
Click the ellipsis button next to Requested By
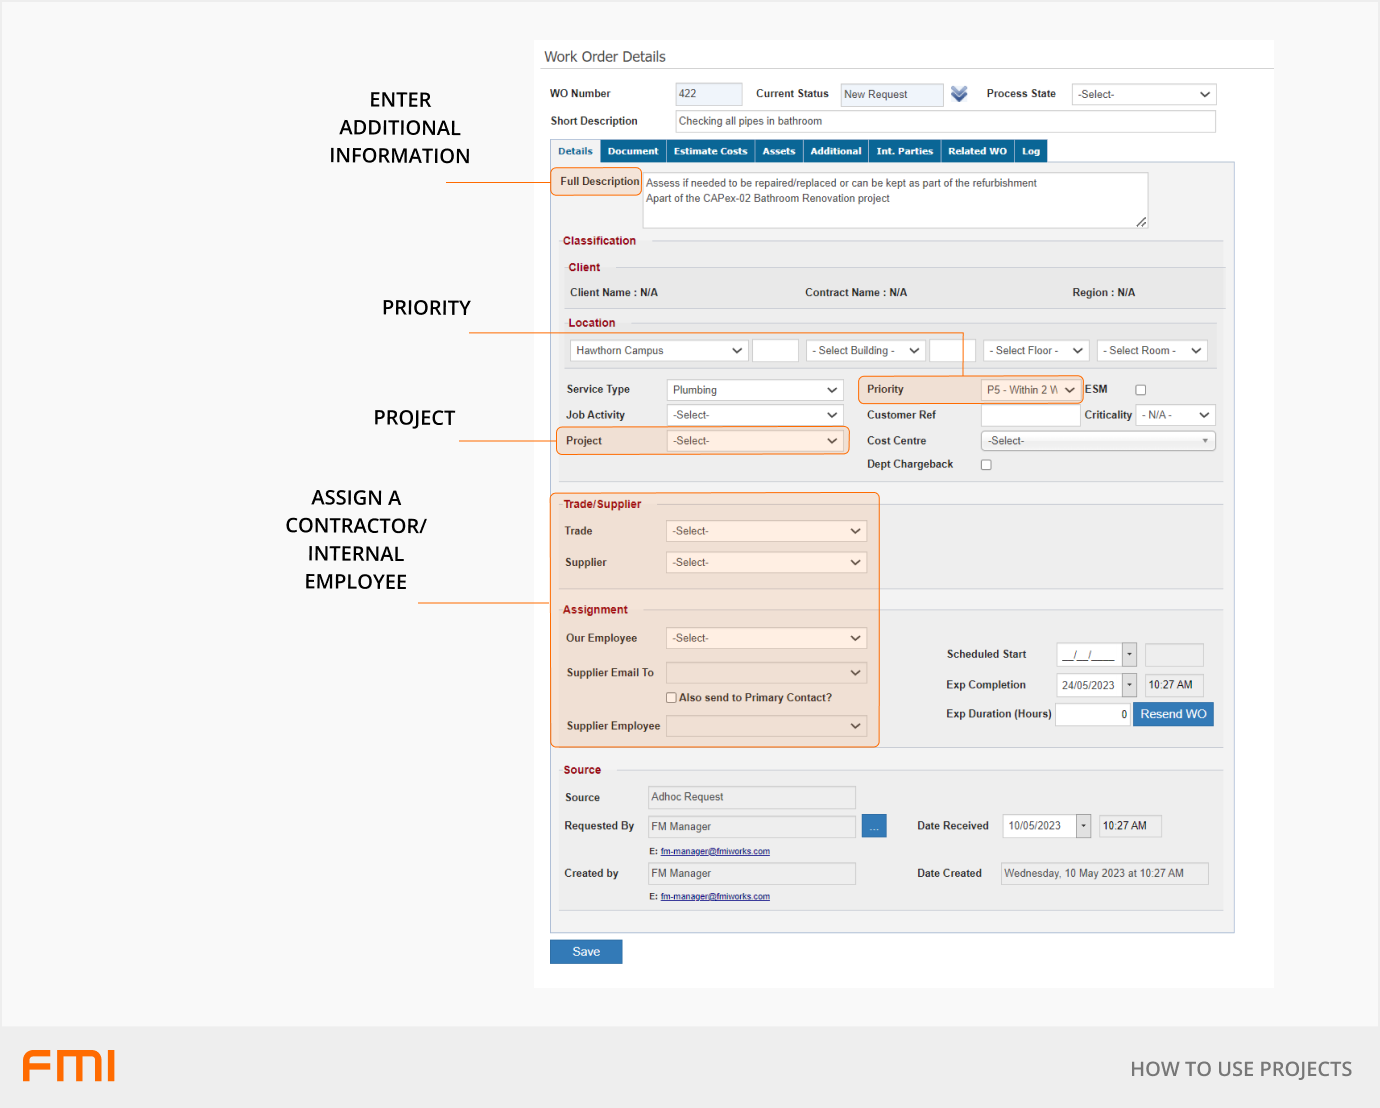pyautogui.click(x=874, y=827)
